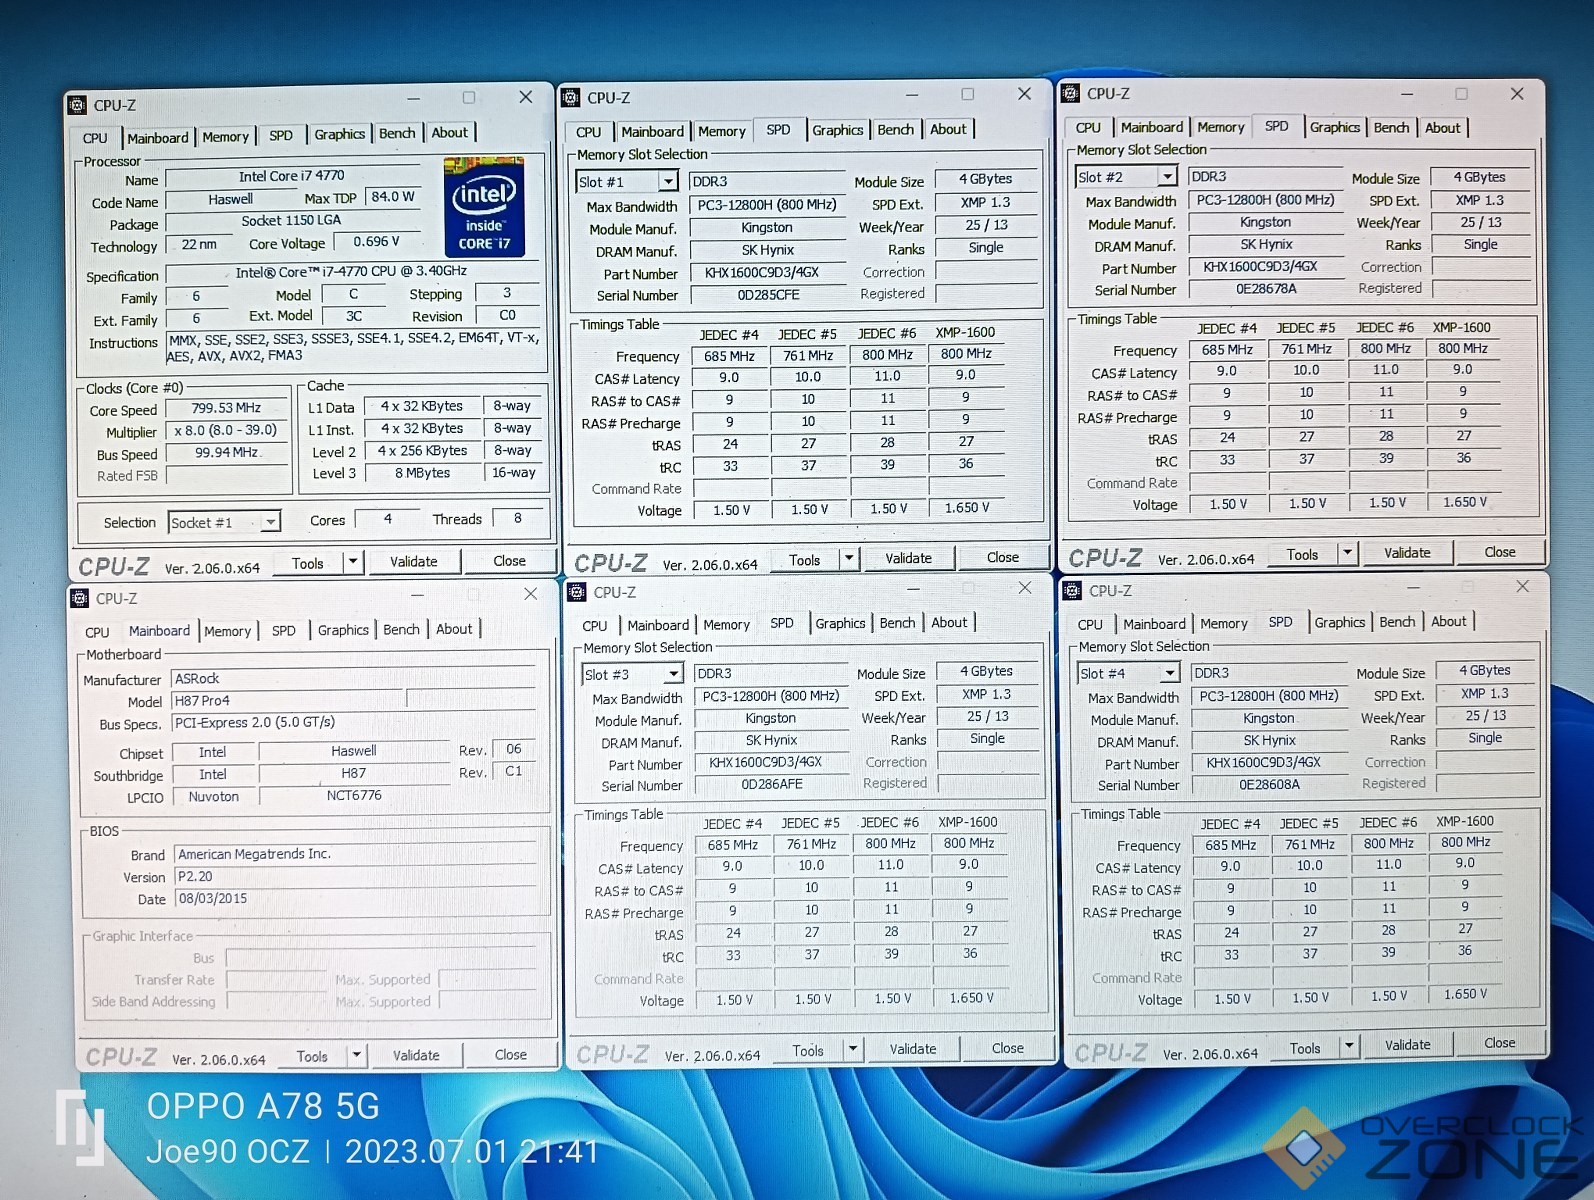The image size is (1594, 1200).
Task: Click the serial number 0E28608A
Action: coord(1270,785)
